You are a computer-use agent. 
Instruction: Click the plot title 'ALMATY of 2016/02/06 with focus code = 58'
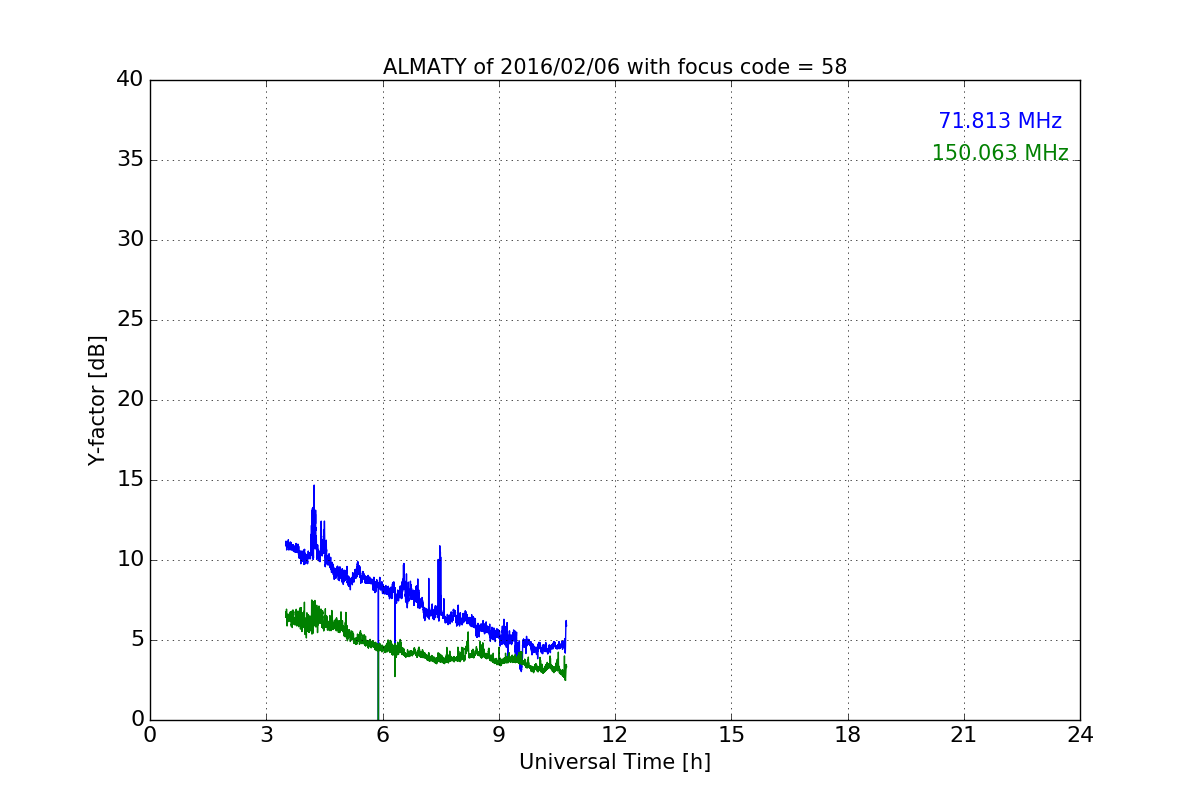coord(615,67)
